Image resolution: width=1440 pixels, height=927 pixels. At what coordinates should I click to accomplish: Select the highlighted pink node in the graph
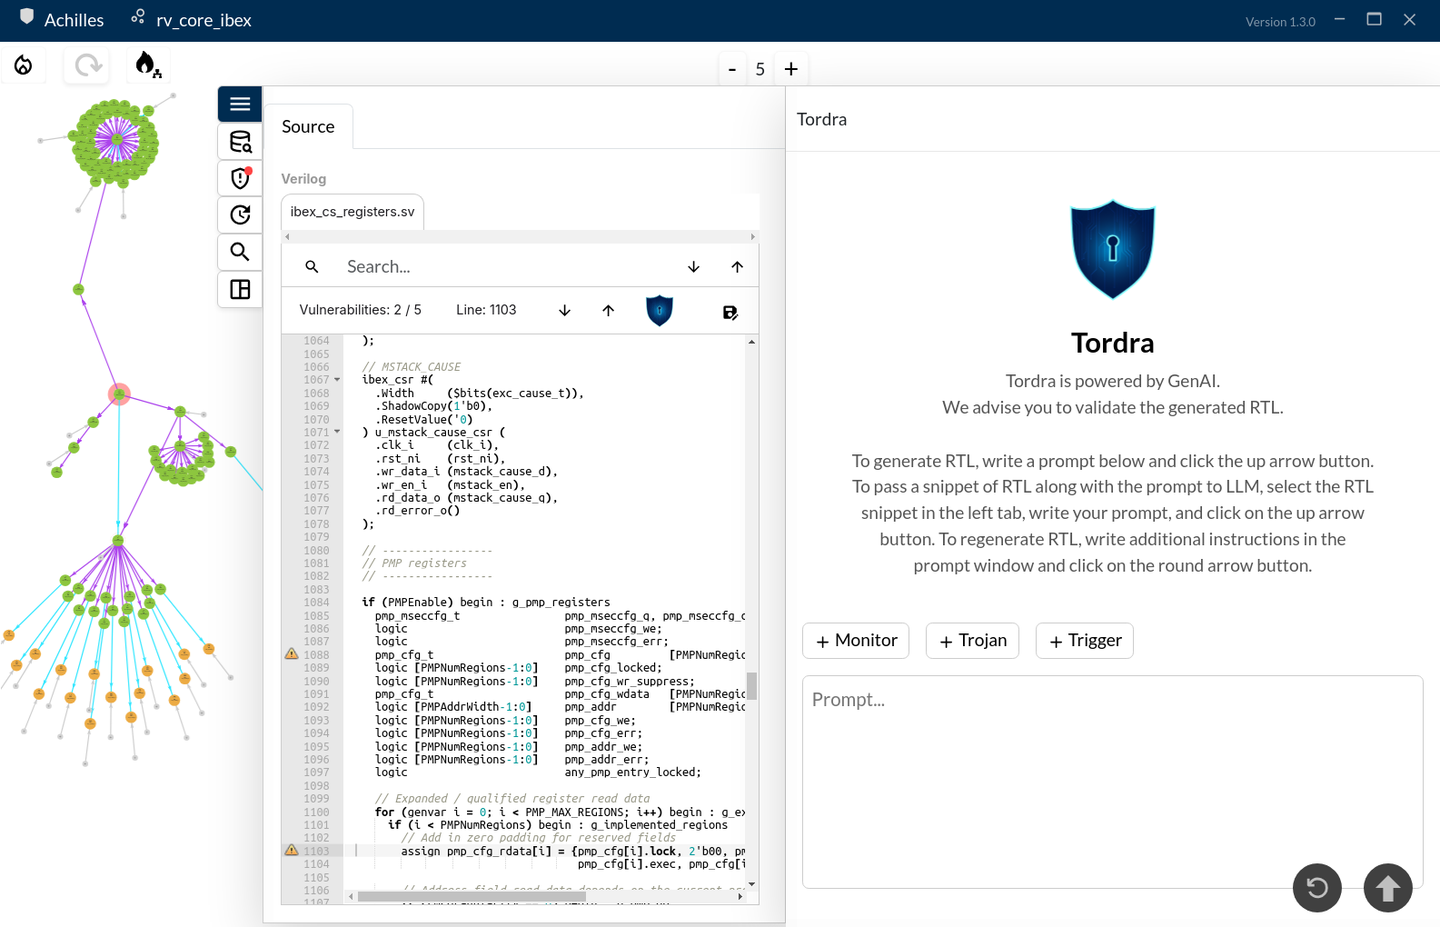point(119,394)
